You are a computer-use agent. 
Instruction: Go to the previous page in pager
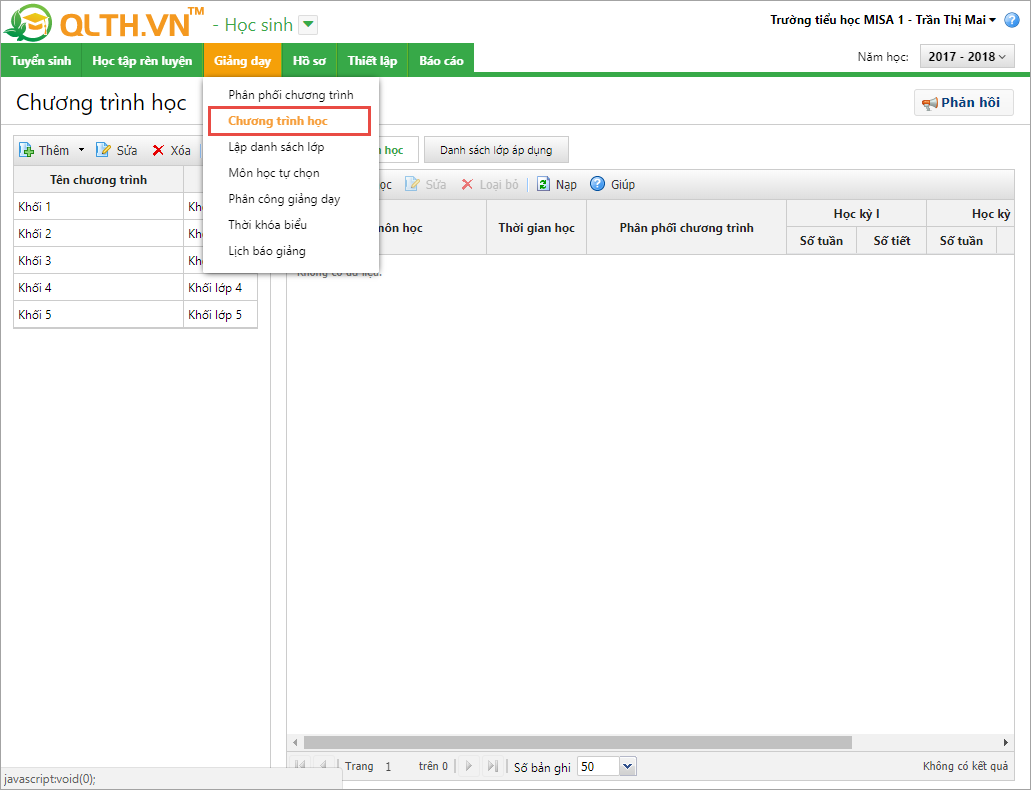324,766
